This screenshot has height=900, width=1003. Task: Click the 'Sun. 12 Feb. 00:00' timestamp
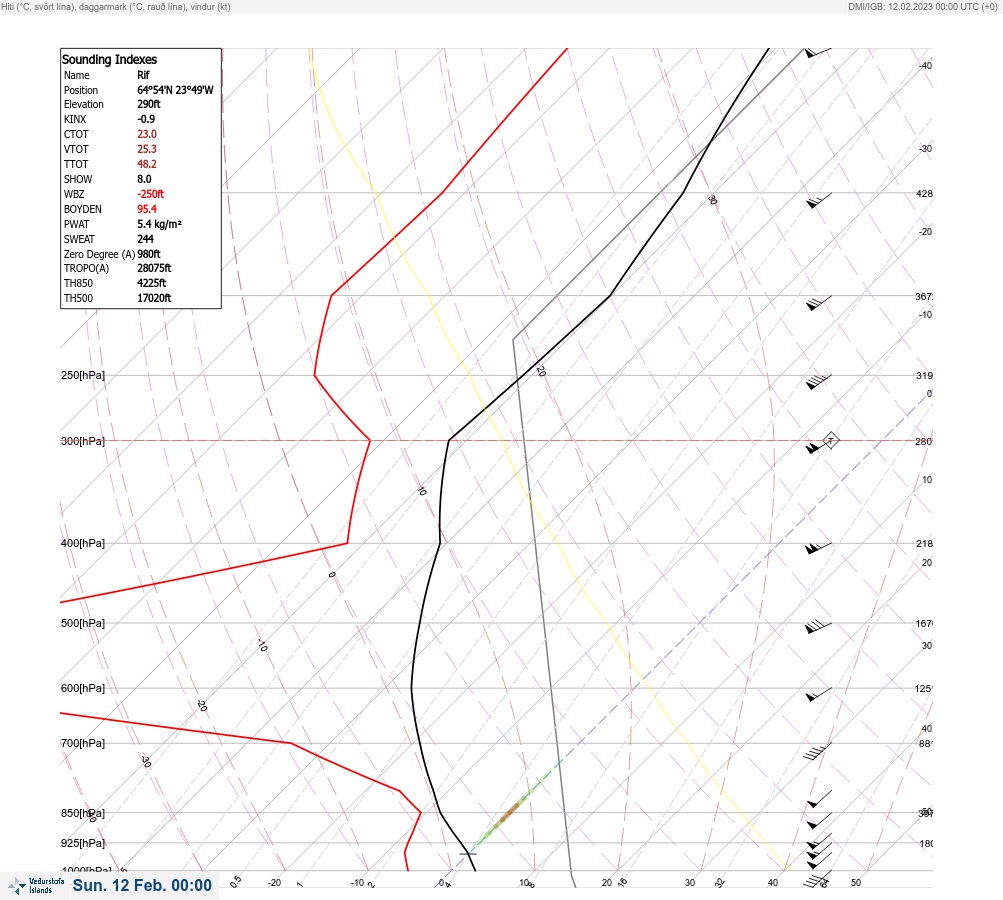[142, 885]
